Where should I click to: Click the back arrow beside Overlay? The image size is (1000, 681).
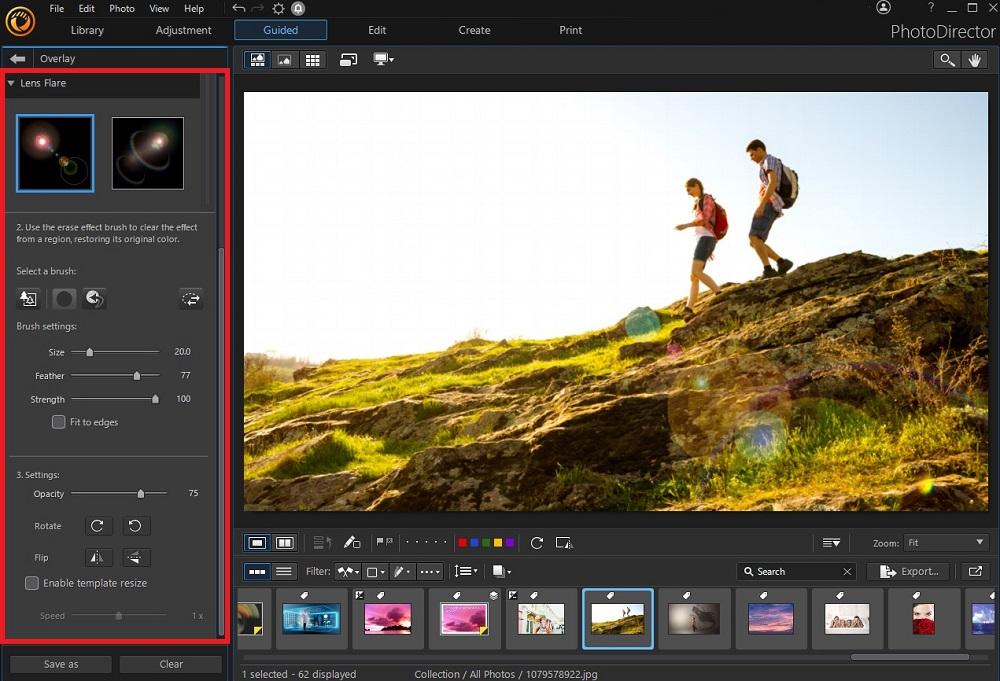pos(16,58)
